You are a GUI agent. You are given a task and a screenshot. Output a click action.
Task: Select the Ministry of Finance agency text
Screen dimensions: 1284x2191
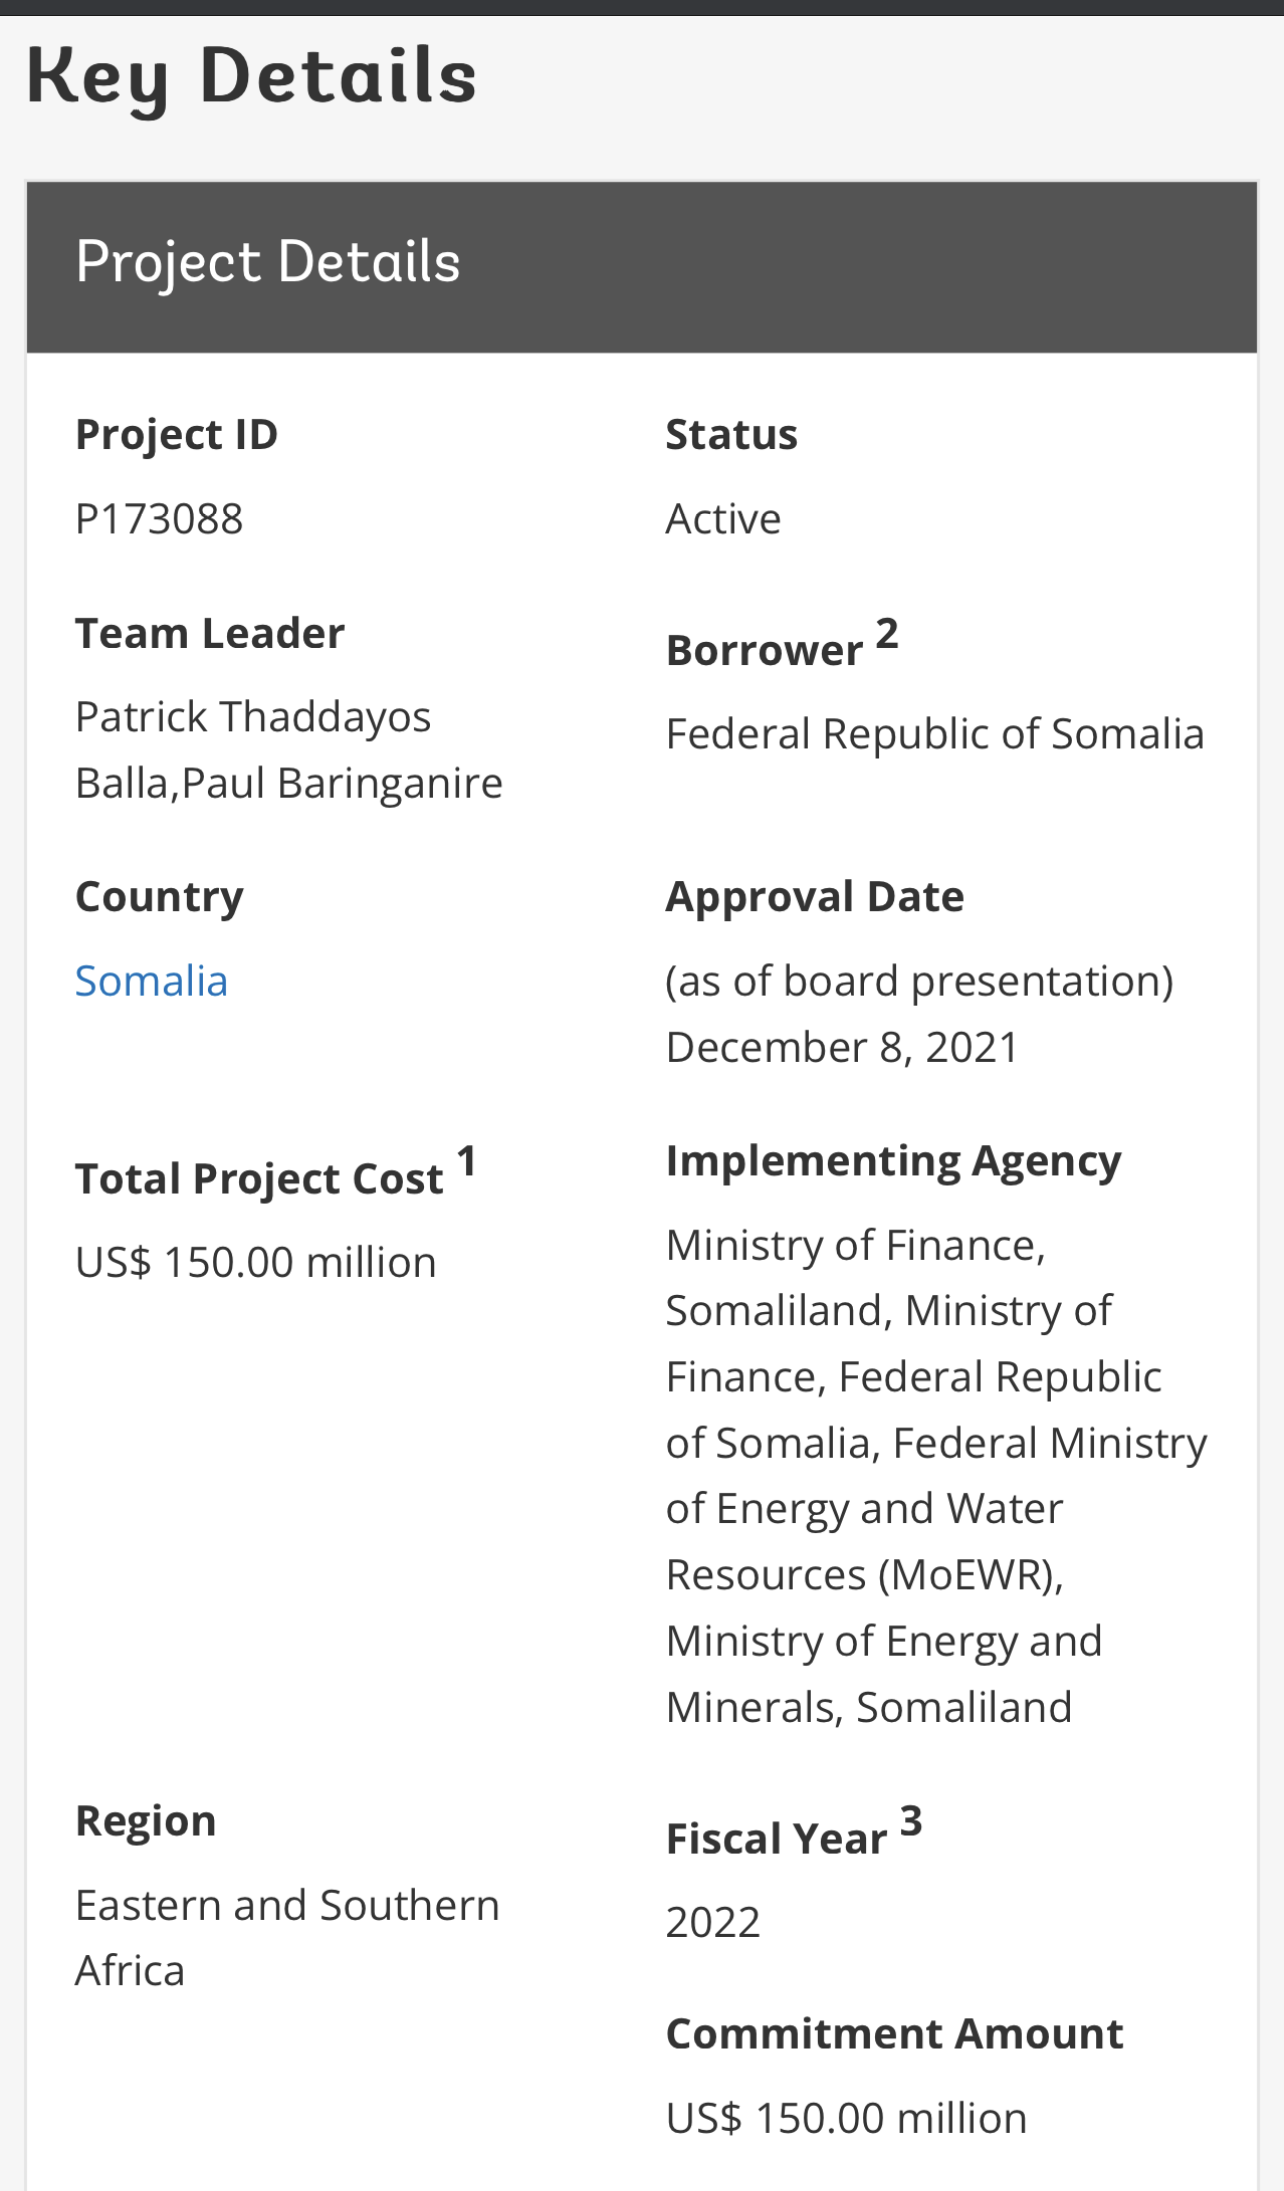[x=856, y=1246]
